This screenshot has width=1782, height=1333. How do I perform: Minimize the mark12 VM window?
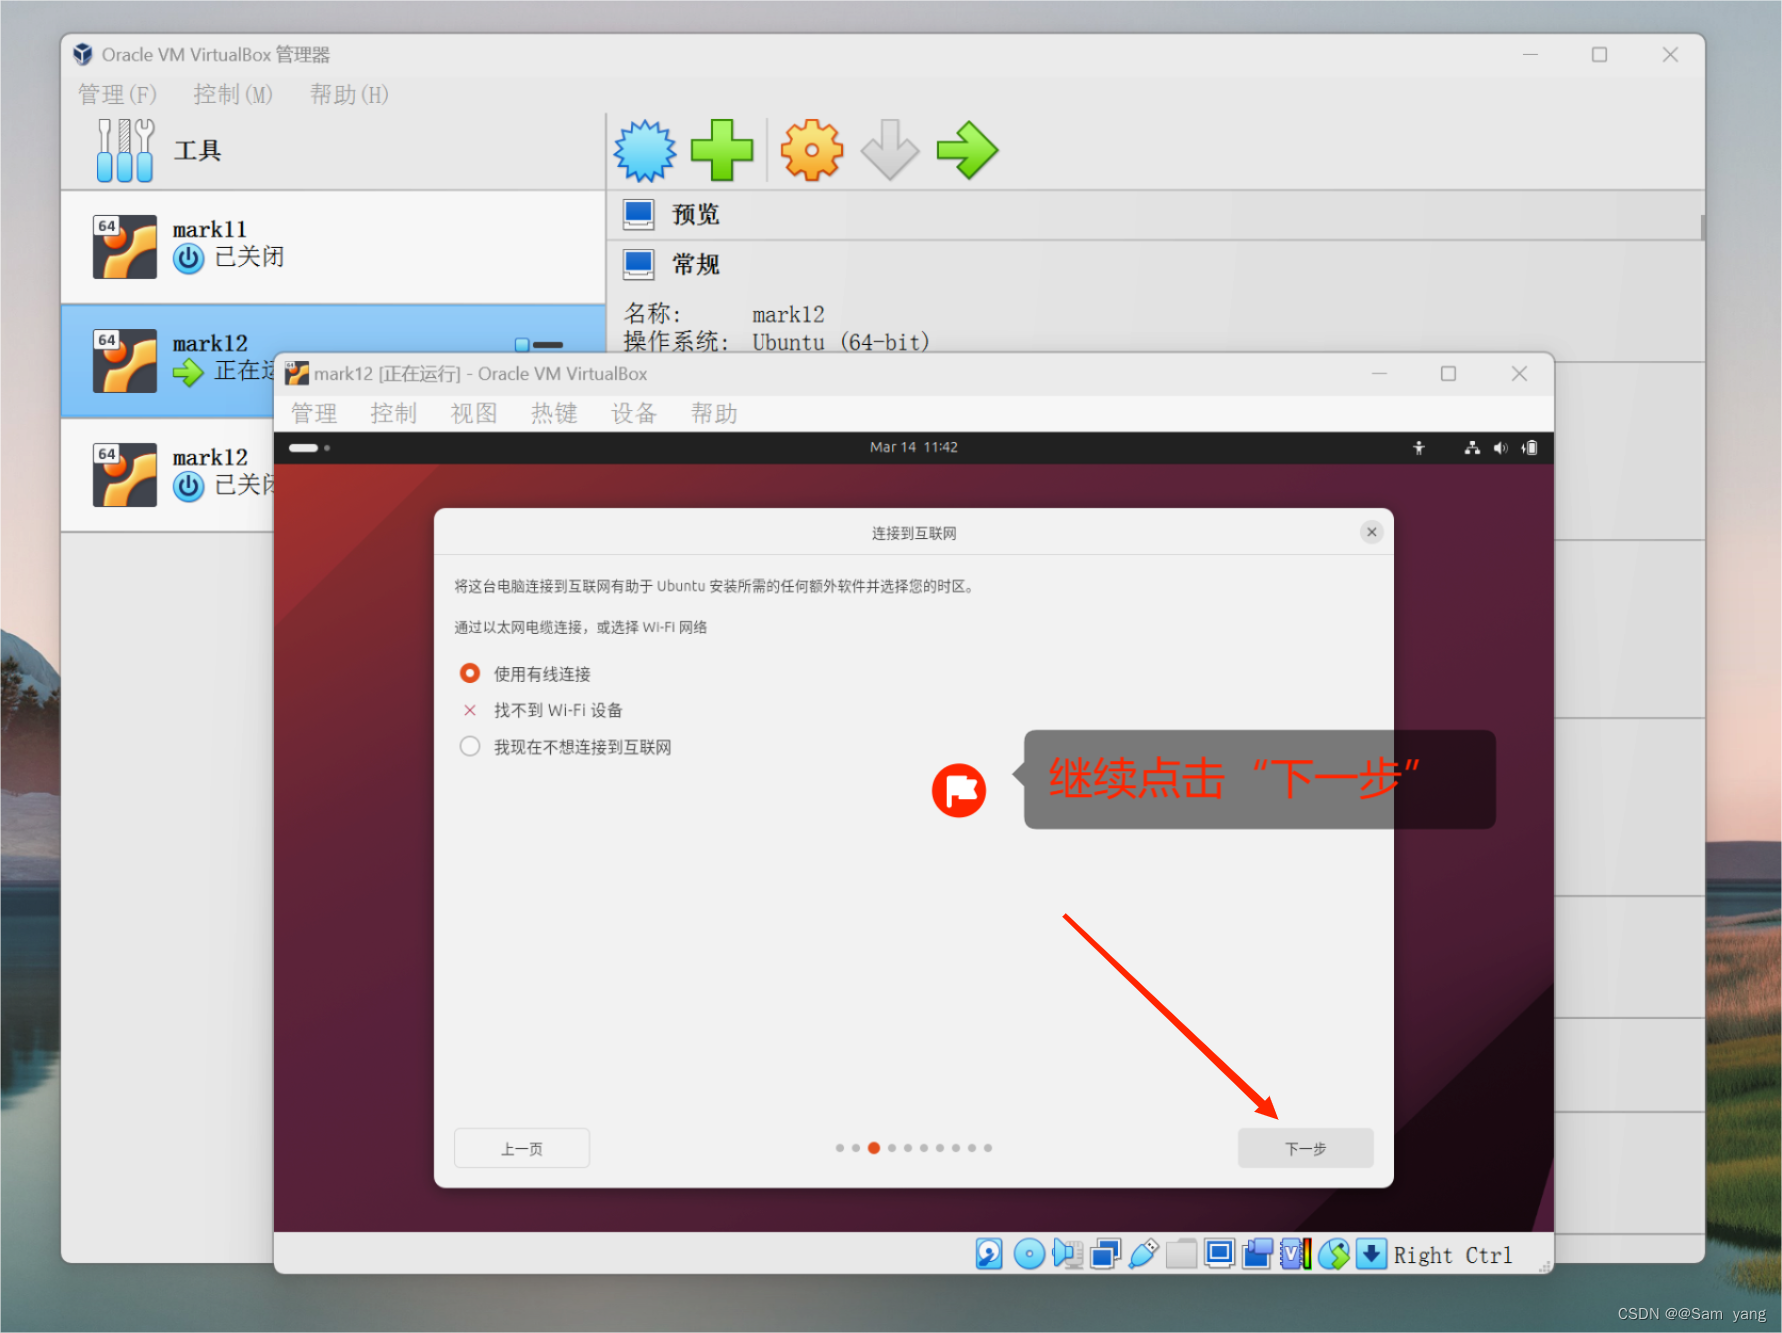(1379, 373)
